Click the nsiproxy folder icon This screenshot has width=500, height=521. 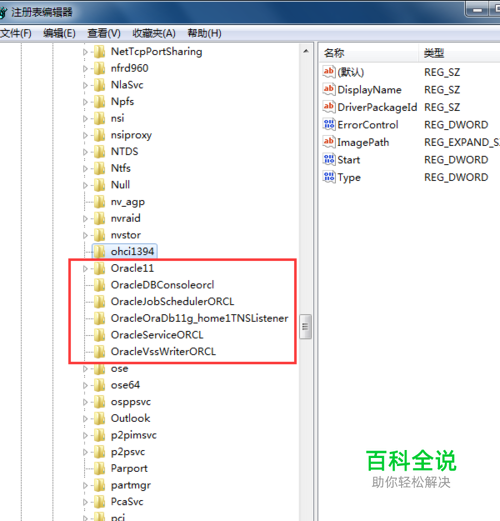99,135
